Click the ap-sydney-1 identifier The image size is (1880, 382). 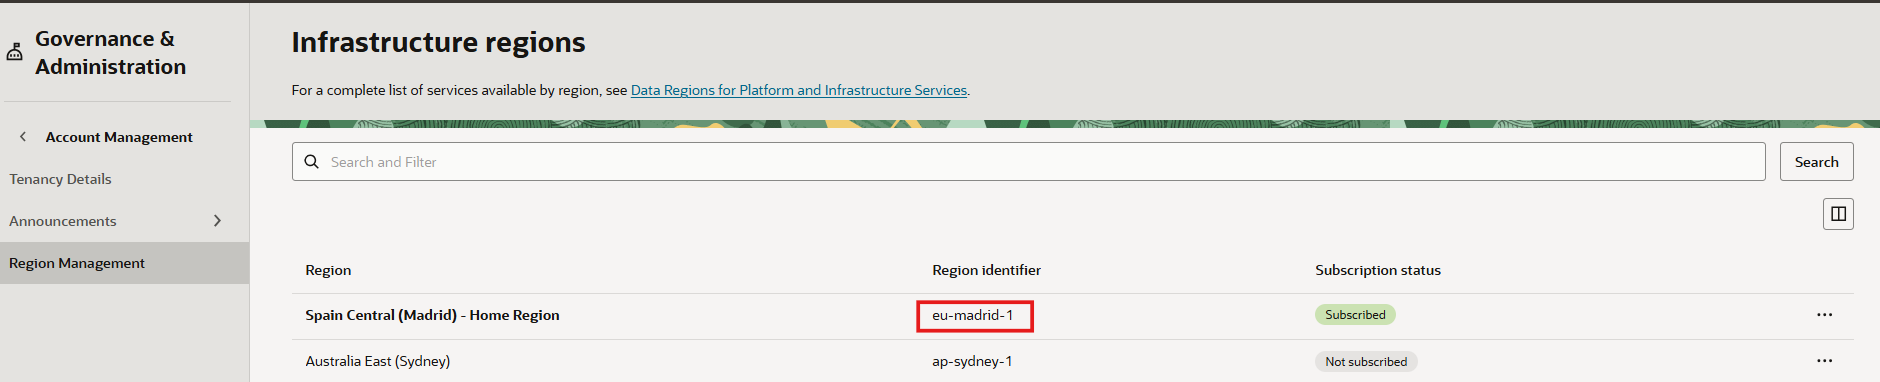pos(972,361)
